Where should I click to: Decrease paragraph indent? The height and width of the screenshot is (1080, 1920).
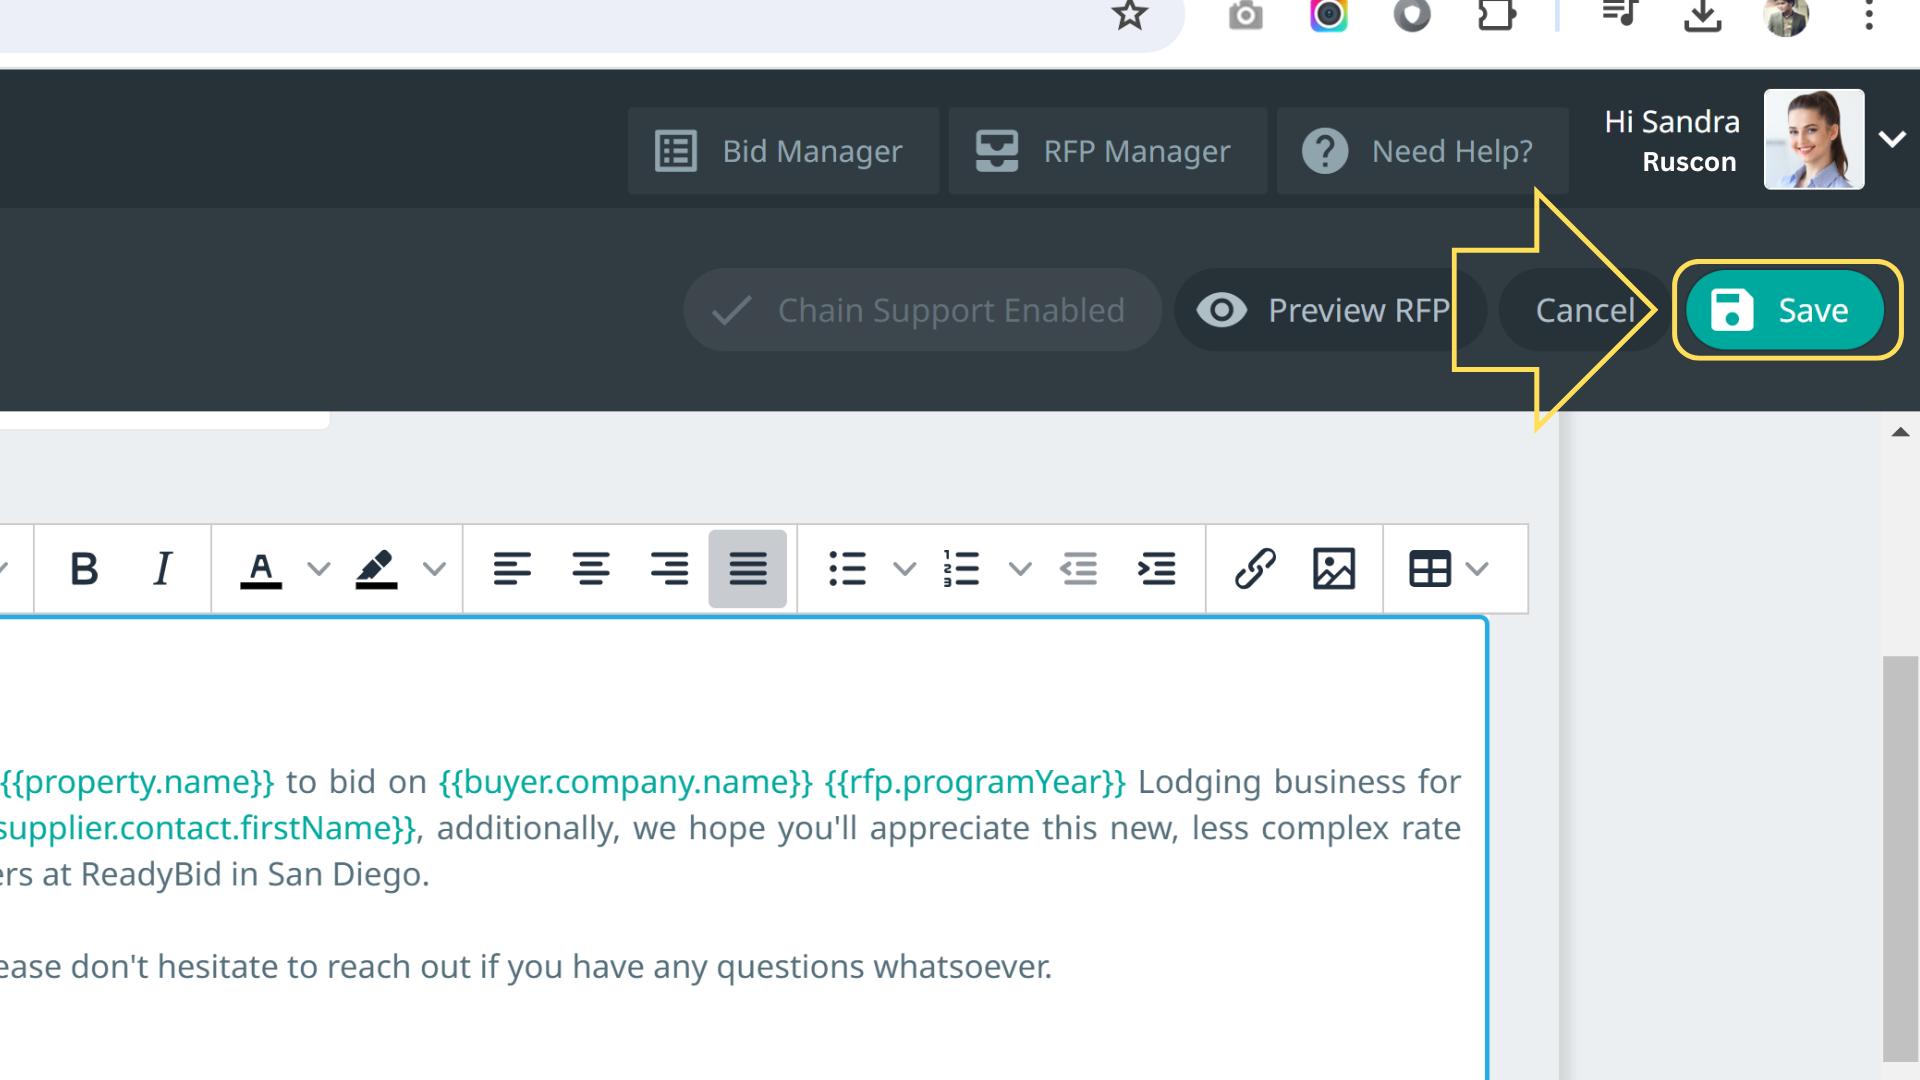(1079, 569)
